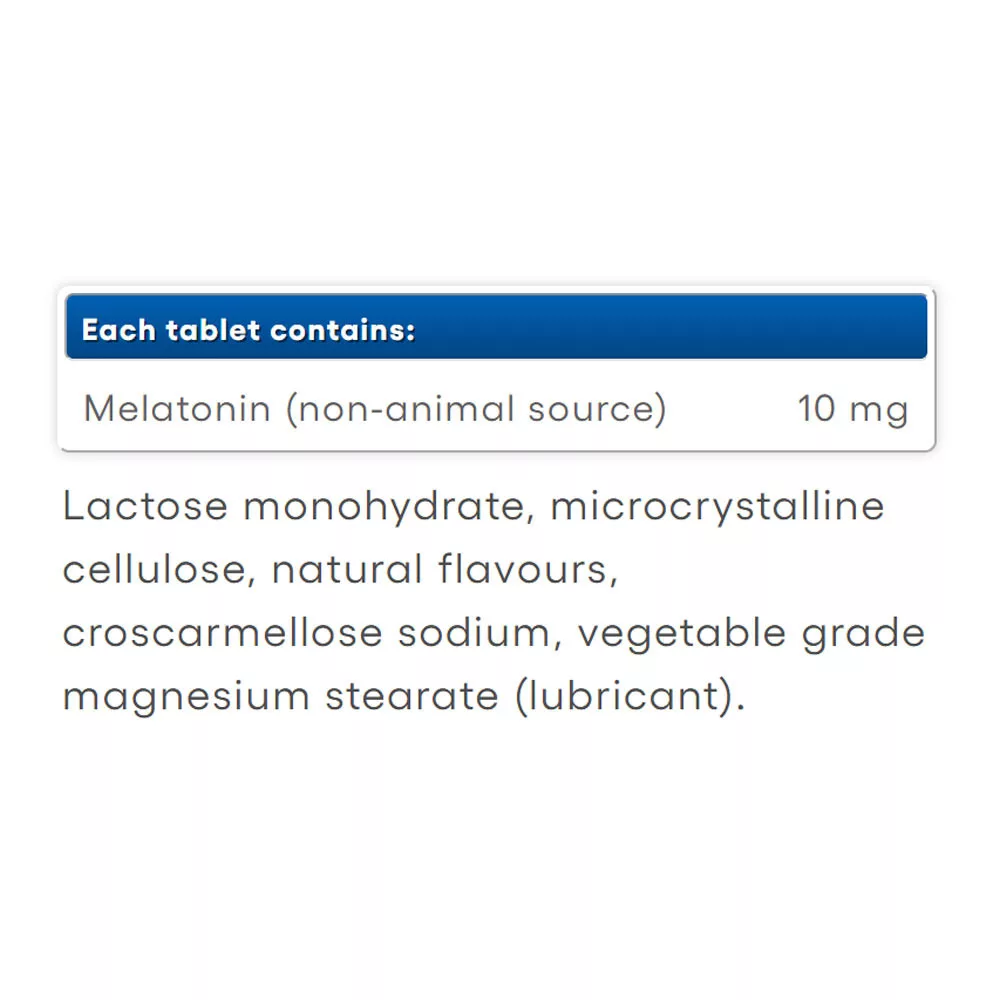Click the "Each tablet contains:" header text
Viewport: 1000px width, 1000px height.
(x=248, y=330)
